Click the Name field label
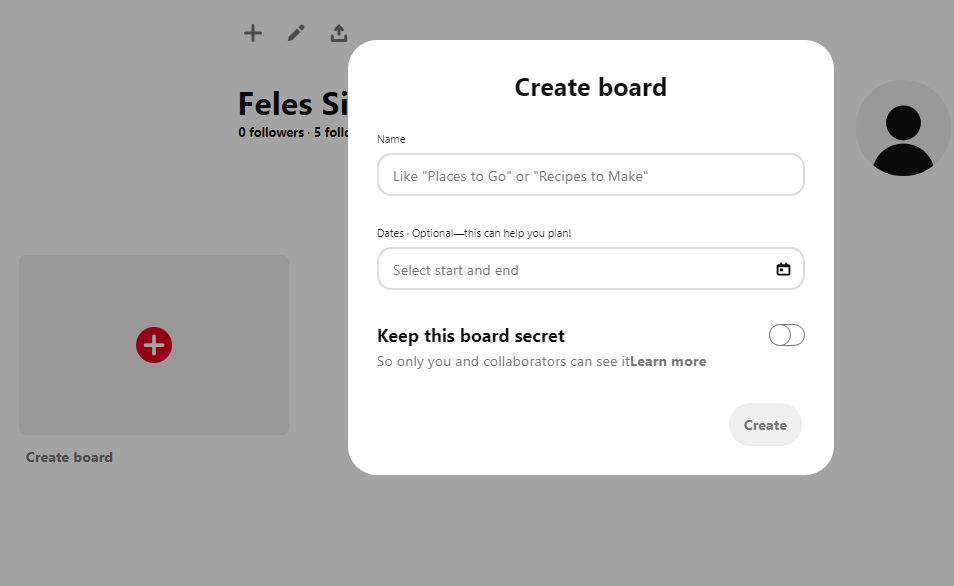This screenshot has width=954, height=586. (391, 139)
